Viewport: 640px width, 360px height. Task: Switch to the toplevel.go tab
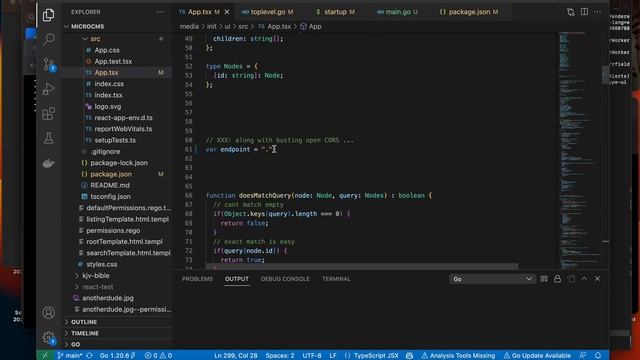click(268, 12)
